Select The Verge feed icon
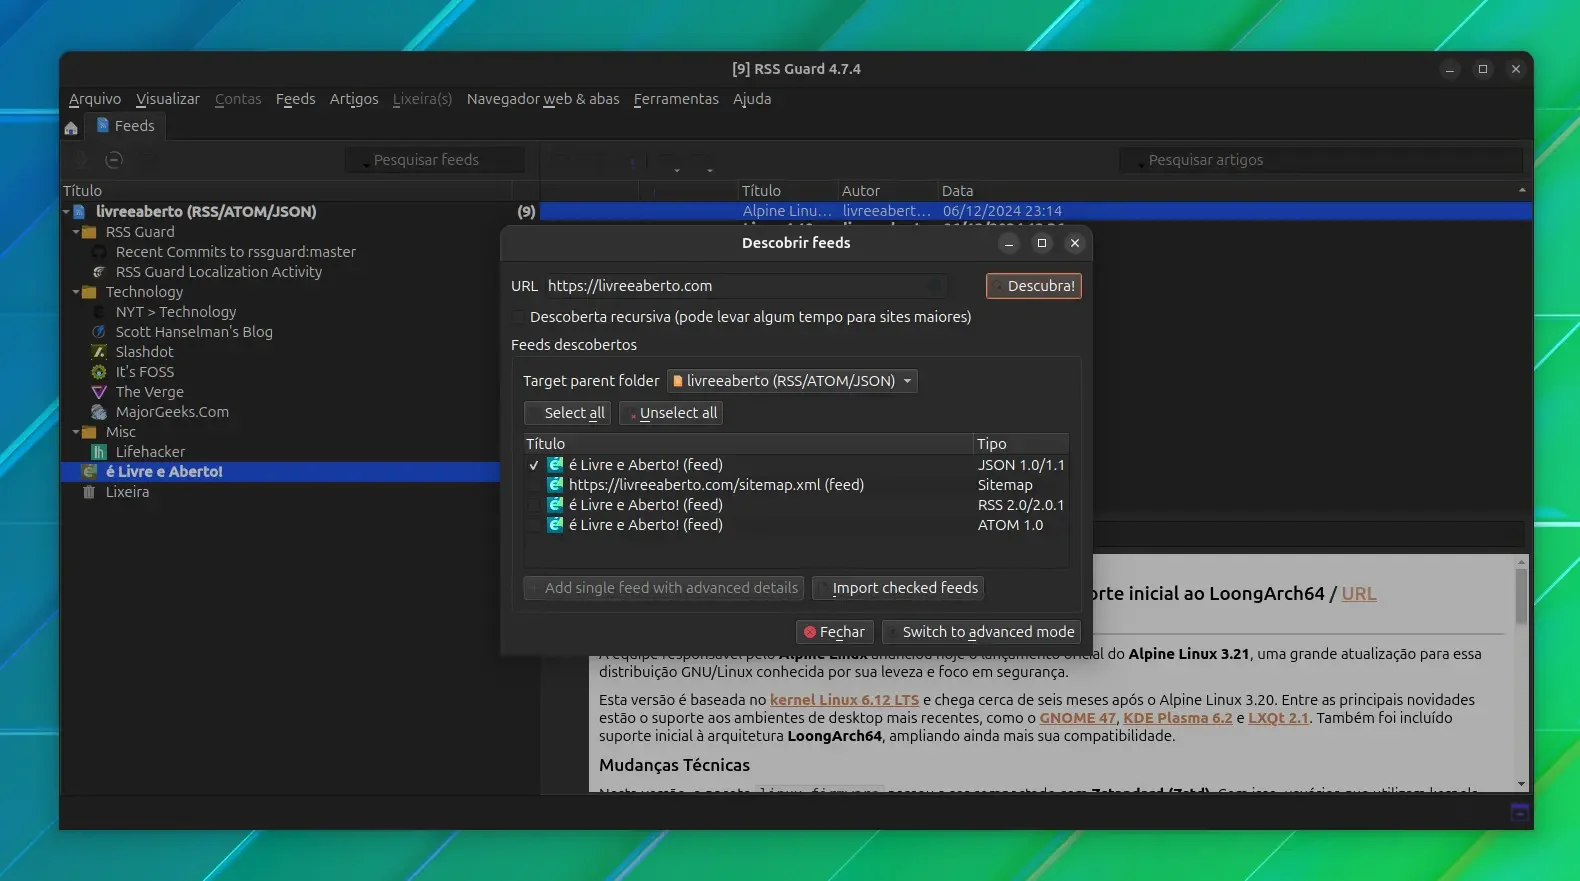 click(x=99, y=392)
